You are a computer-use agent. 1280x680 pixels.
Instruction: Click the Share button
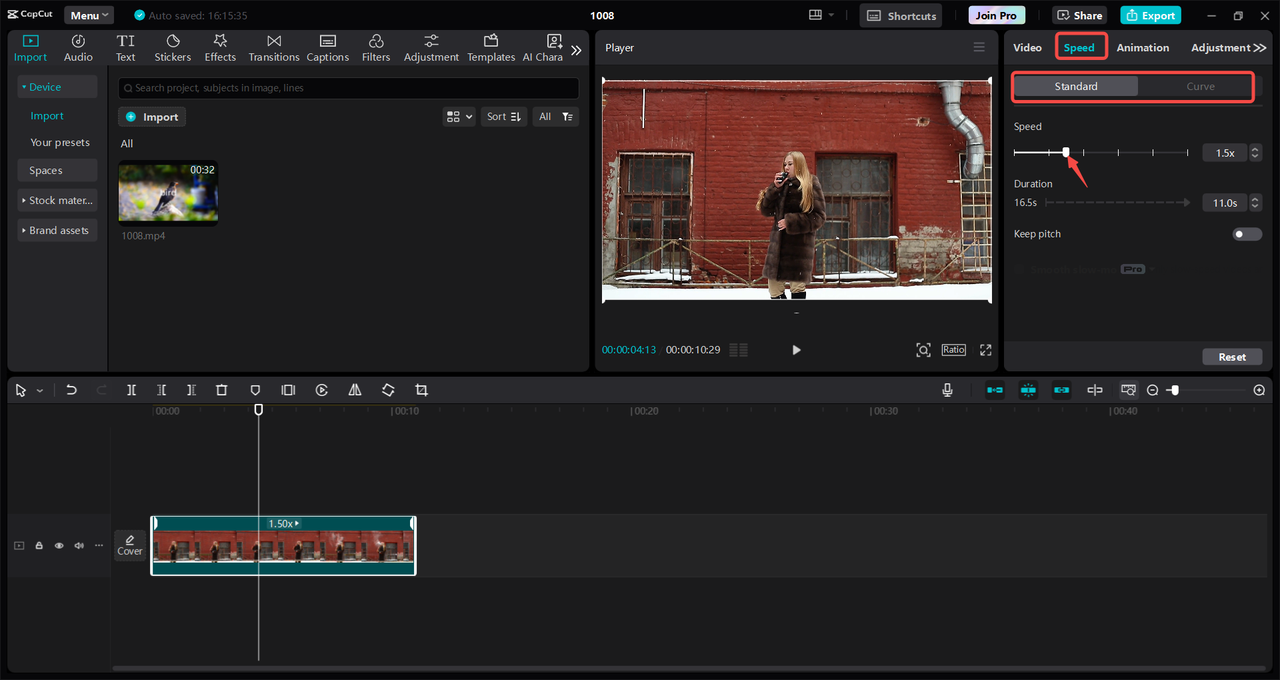1079,15
